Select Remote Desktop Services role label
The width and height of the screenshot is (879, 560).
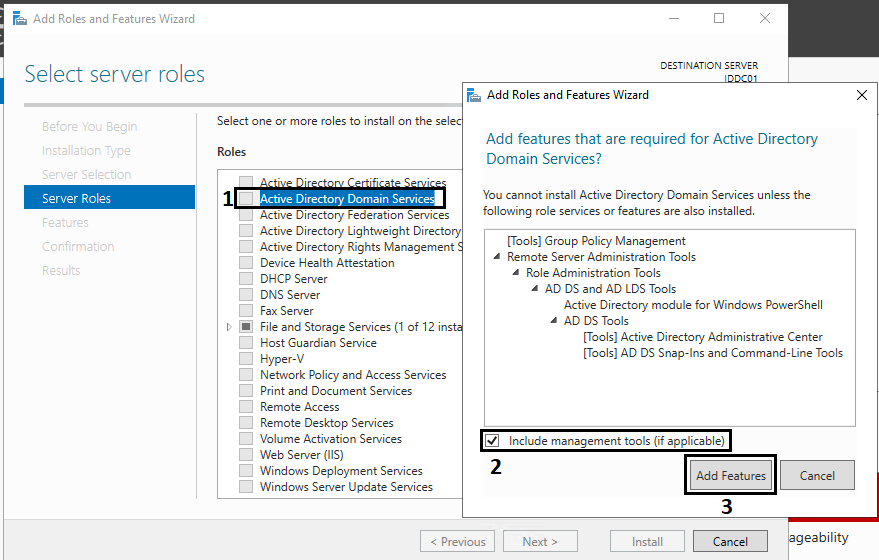point(326,423)
